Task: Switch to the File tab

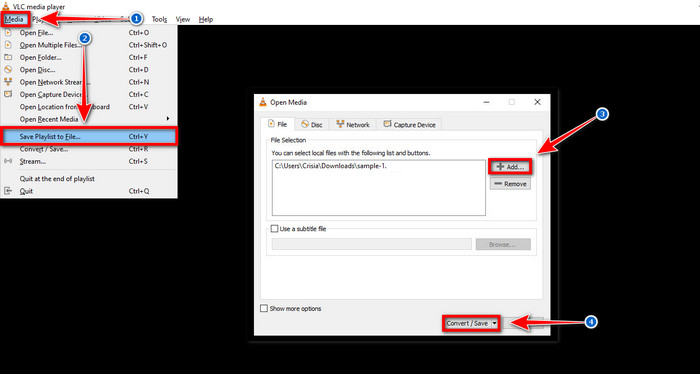Action: (x=277, y=125)
